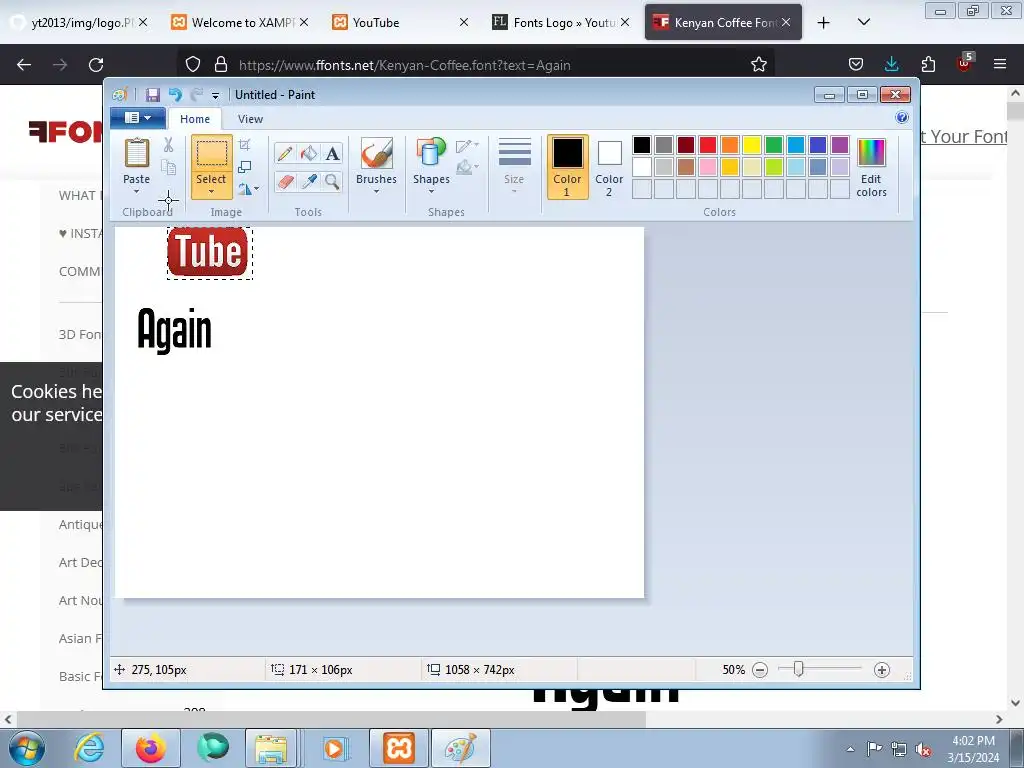Viewport: 1024px width, 768px height.
Task: Switch to the YouTube browser tab
Action: click(399, 22)
